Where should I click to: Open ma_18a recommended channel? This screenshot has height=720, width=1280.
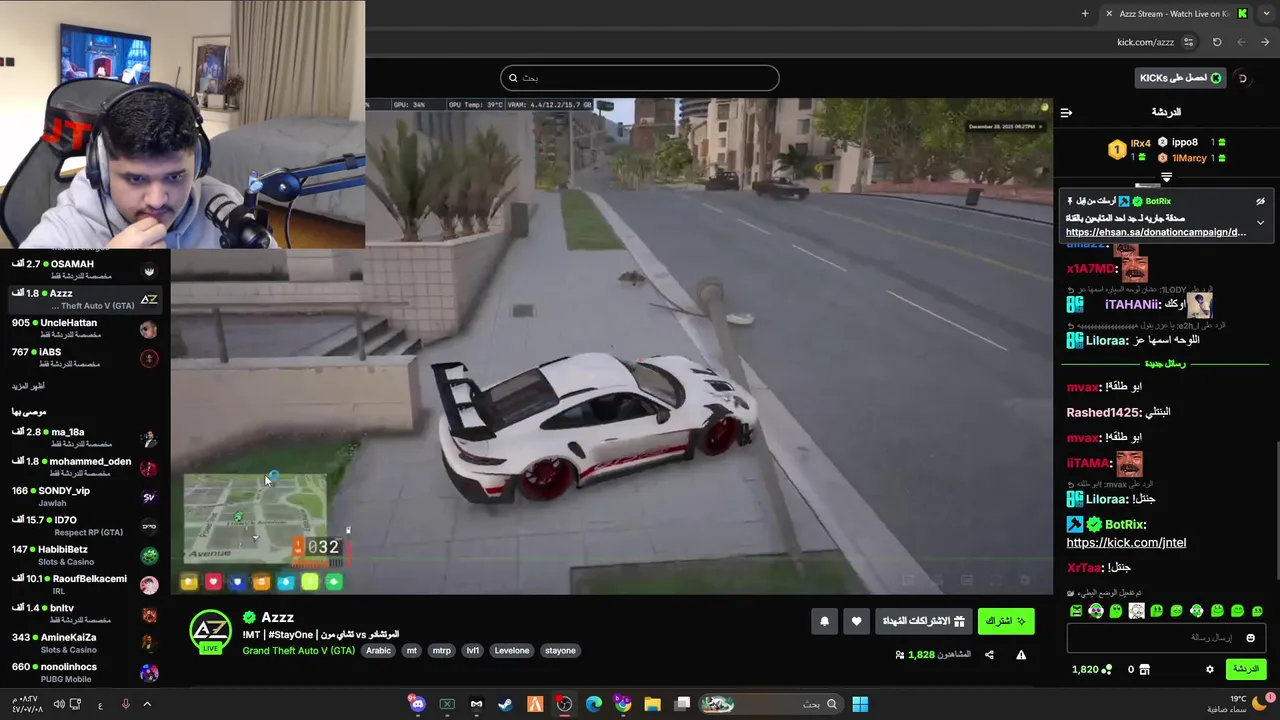click(x=85, y=437)
